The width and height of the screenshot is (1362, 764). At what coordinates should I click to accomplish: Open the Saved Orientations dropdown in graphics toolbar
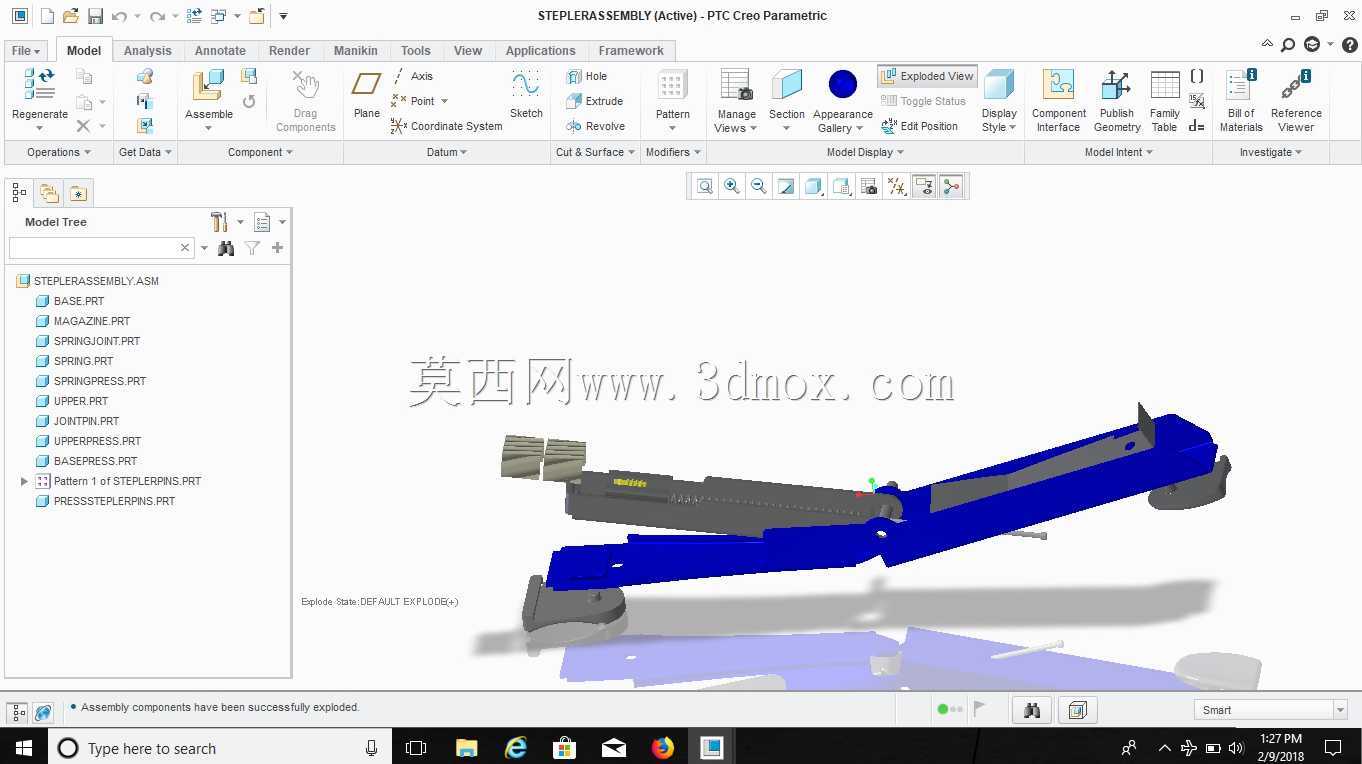pyautogui.click(x=842, y=186)
